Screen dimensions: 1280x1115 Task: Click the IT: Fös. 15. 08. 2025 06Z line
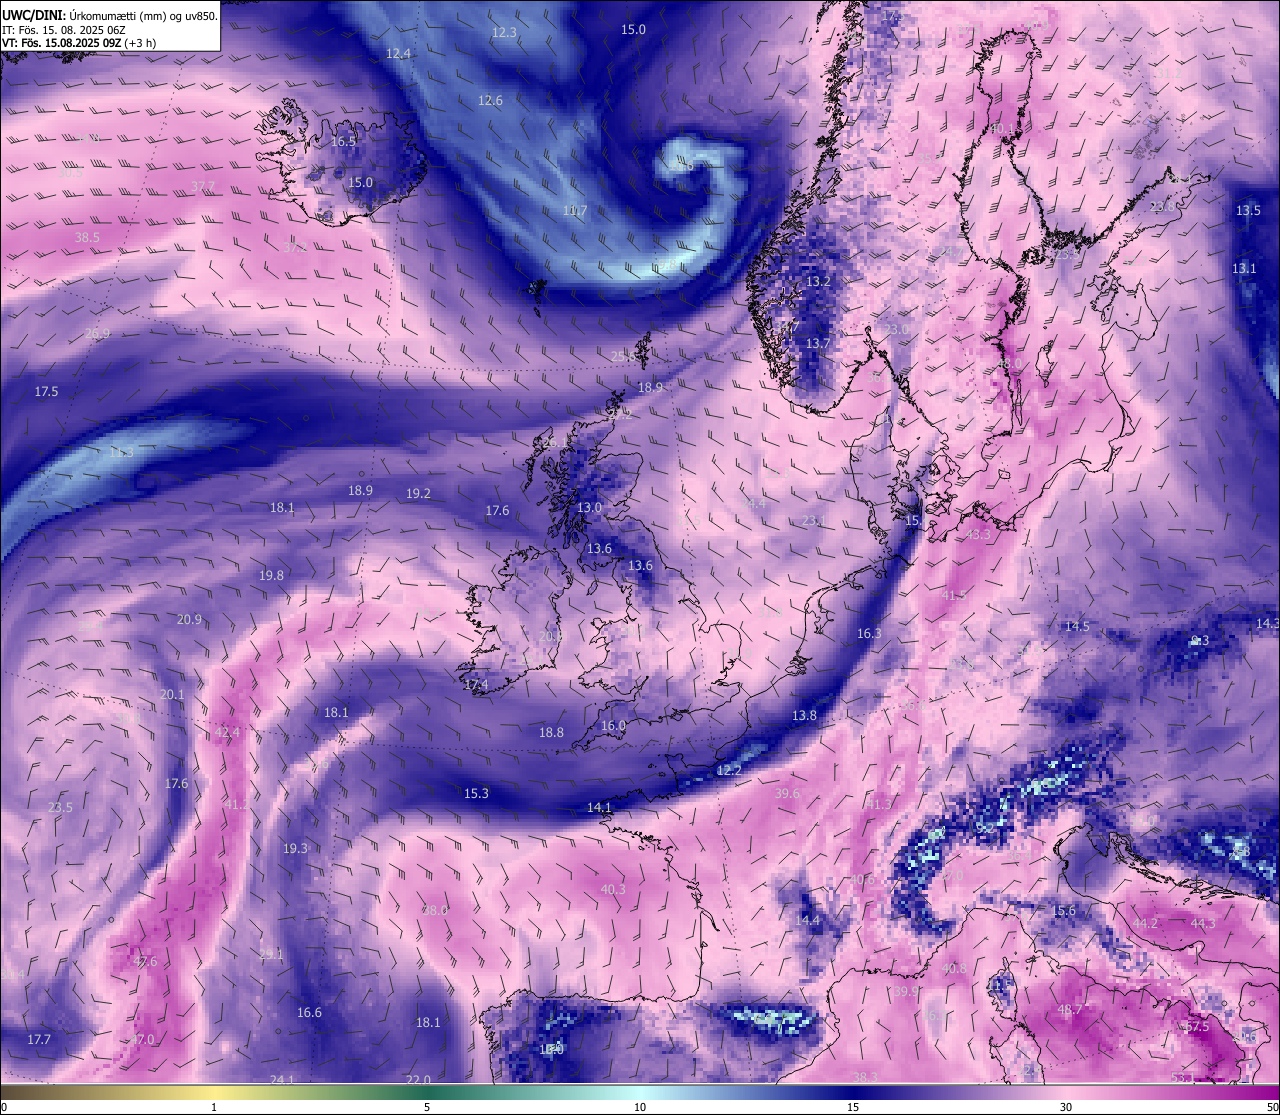tap(63, 30)
